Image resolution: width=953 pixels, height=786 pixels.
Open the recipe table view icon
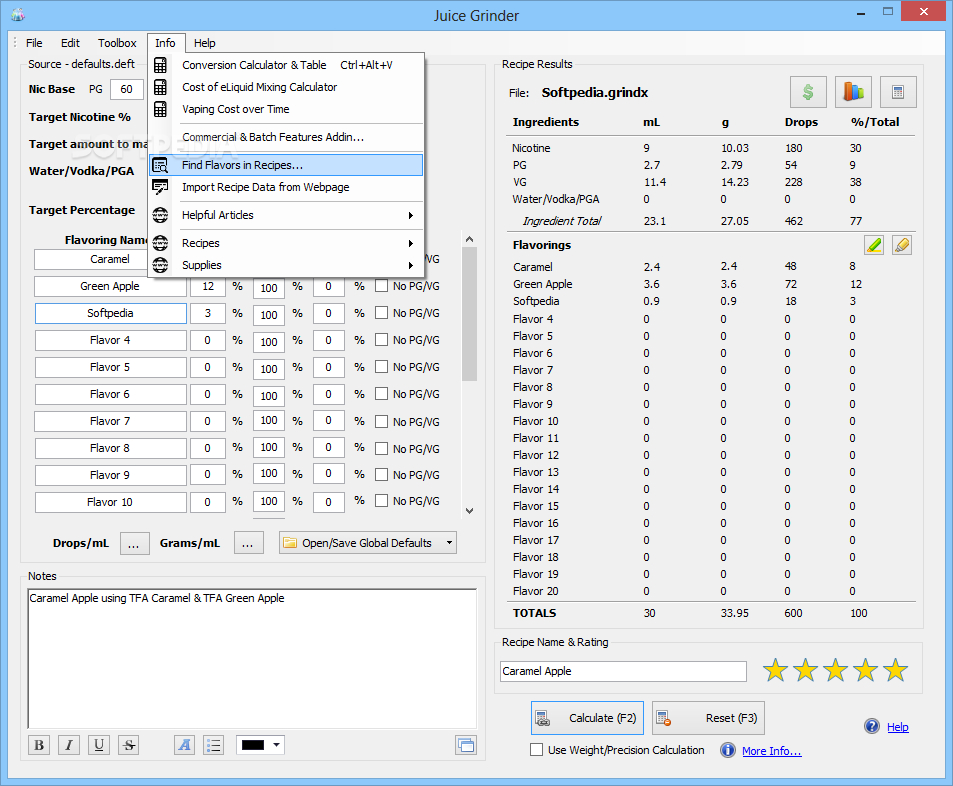tap(898, 92)
